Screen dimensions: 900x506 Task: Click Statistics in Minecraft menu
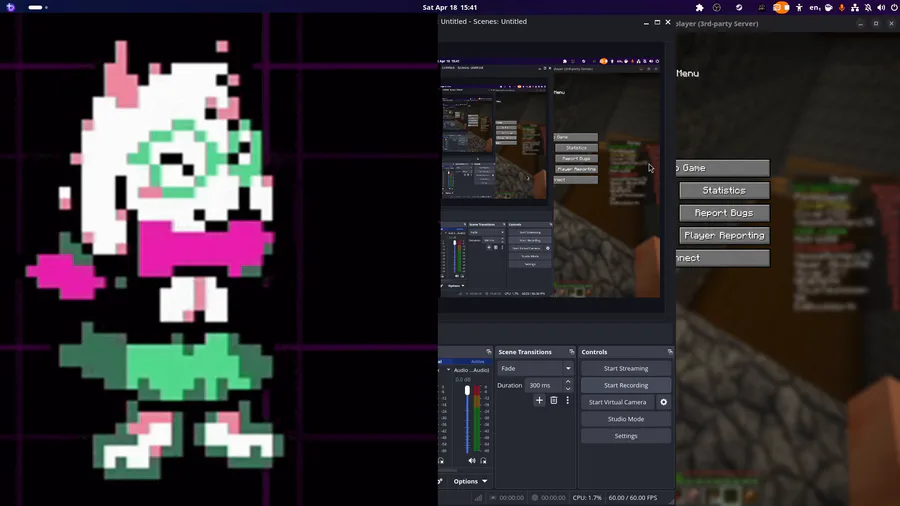[x=724, y=190]
